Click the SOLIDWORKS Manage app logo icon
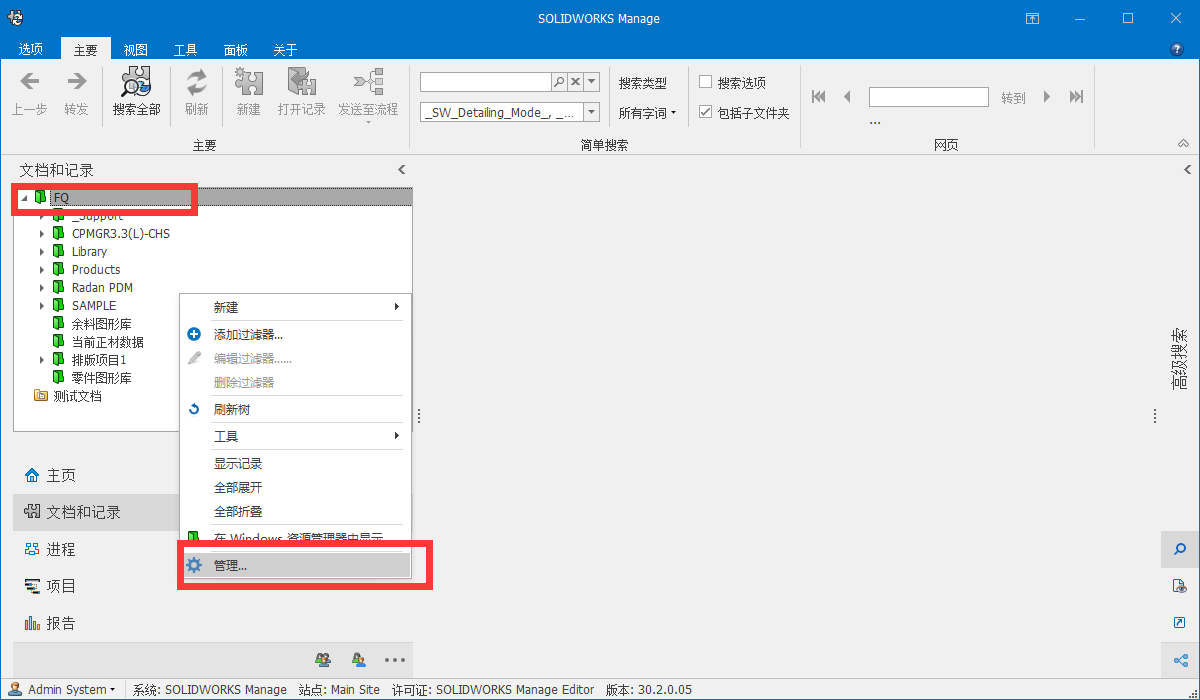The height and width of the screenshot is (700, 1200). (15, 18)
